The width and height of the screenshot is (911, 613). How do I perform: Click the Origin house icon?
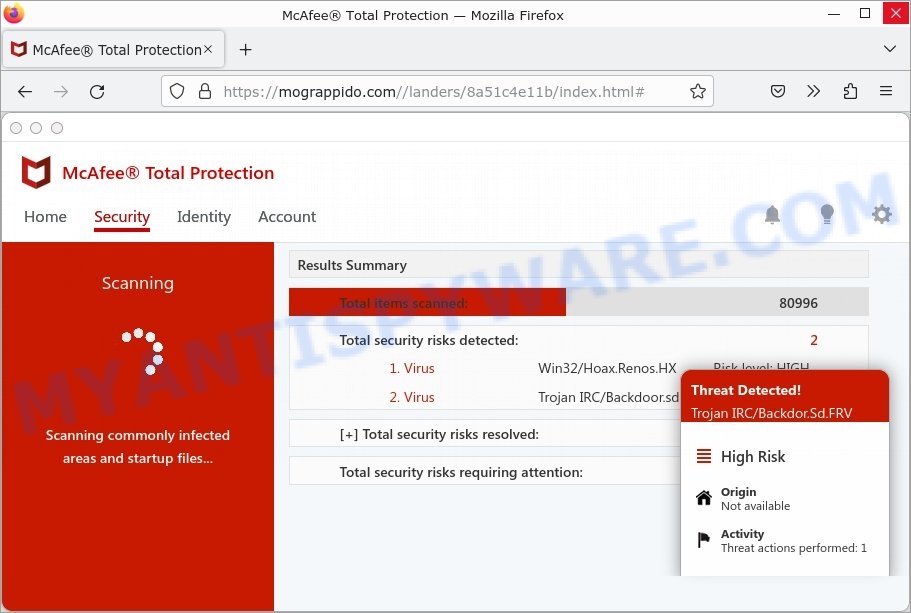pyautogui.click(x=704, y=498)
